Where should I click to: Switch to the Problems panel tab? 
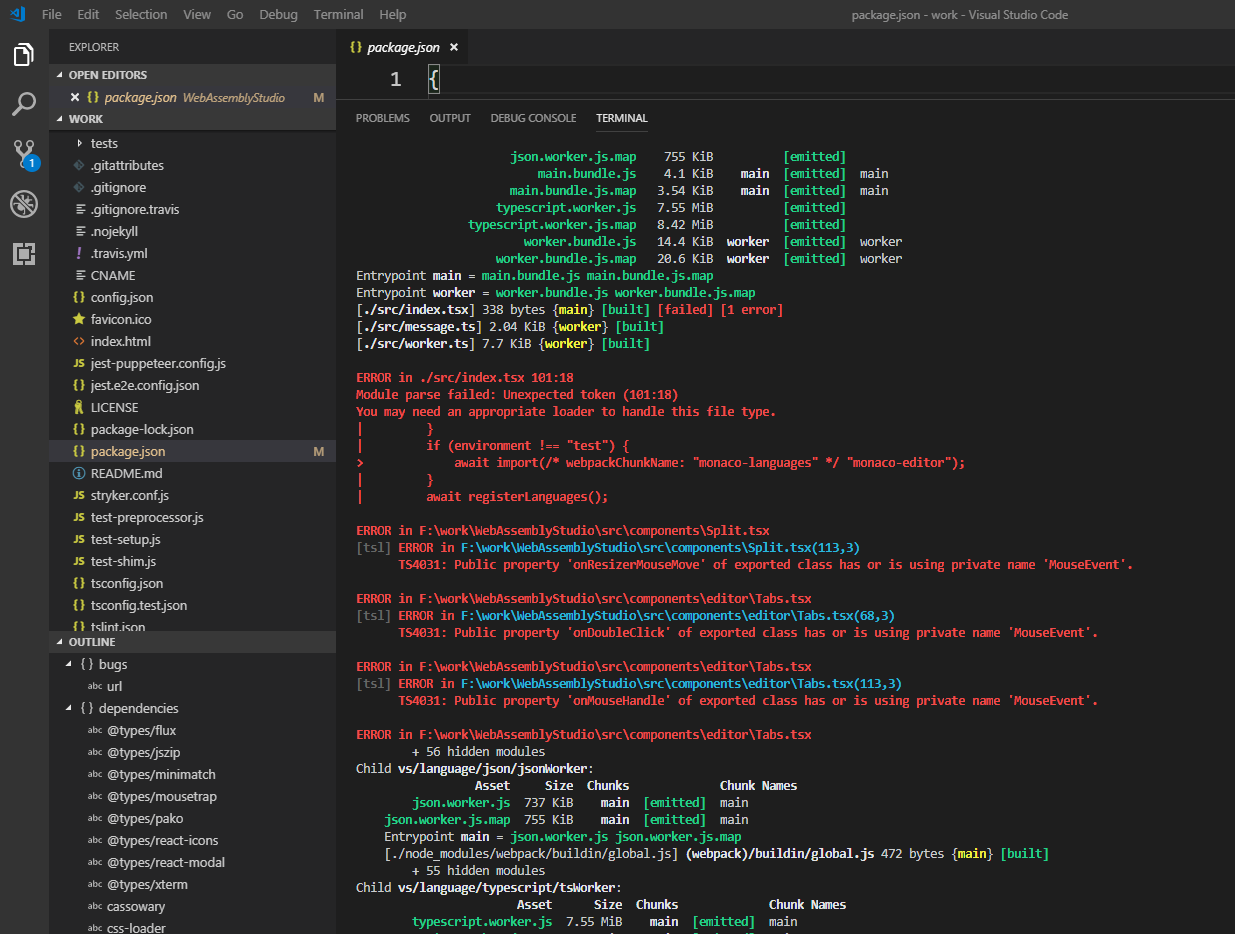382,118
